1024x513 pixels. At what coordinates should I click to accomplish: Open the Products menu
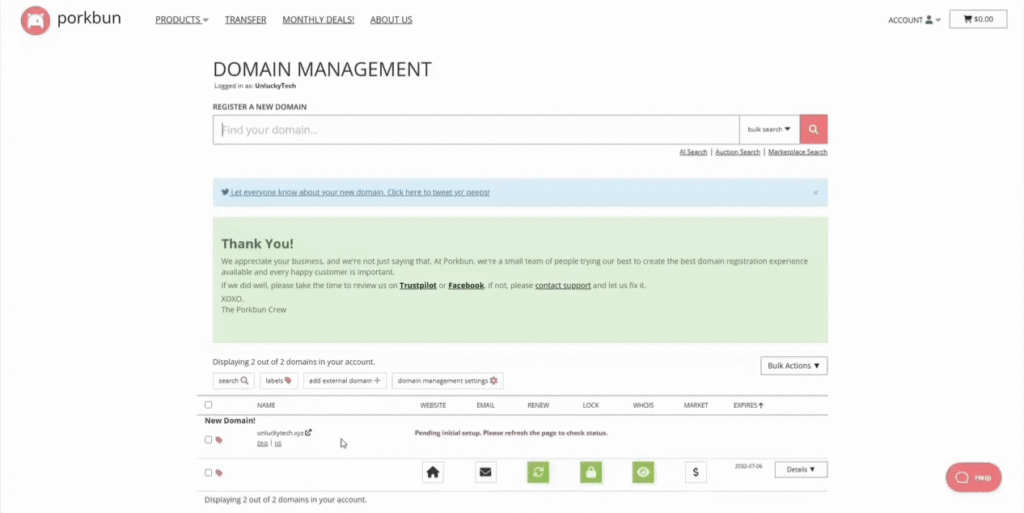point(181,20)
